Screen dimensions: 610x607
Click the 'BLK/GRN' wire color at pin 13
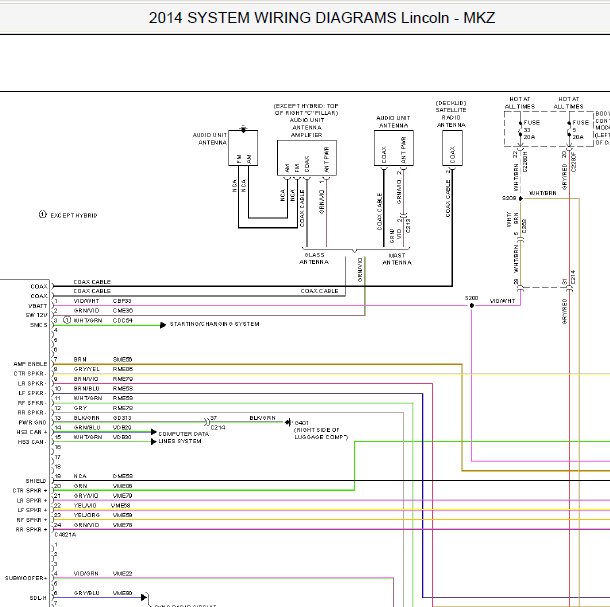(x=87, y=418)
